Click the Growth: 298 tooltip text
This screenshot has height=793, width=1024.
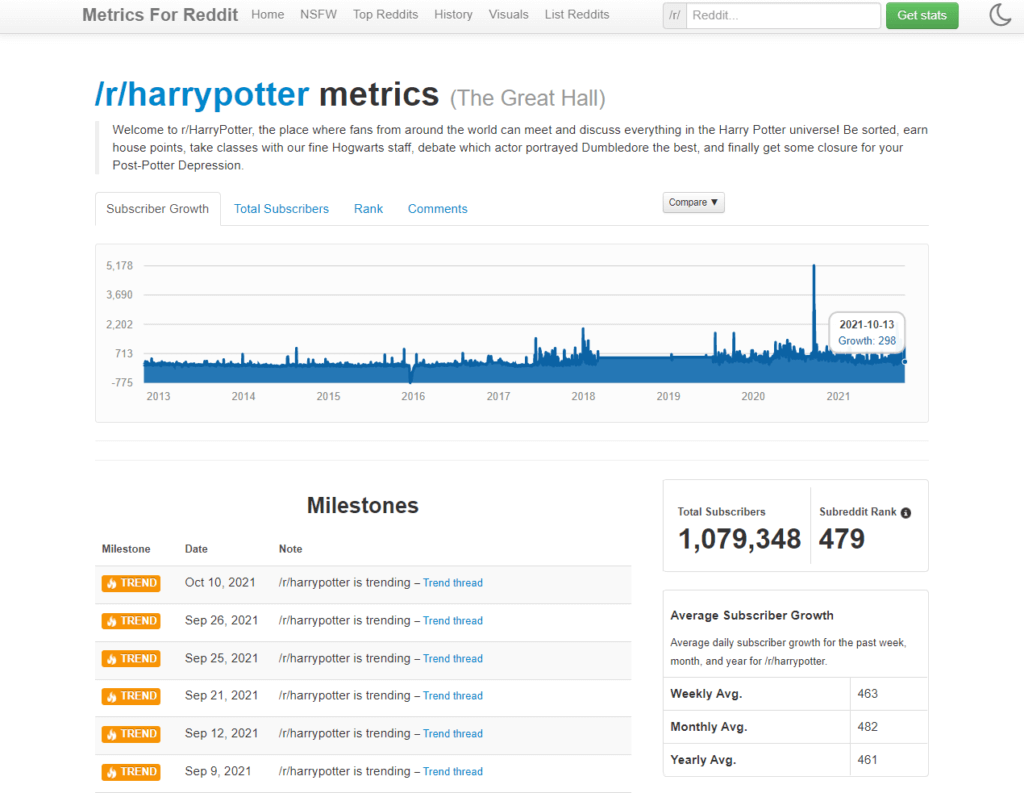coord(867,341)
